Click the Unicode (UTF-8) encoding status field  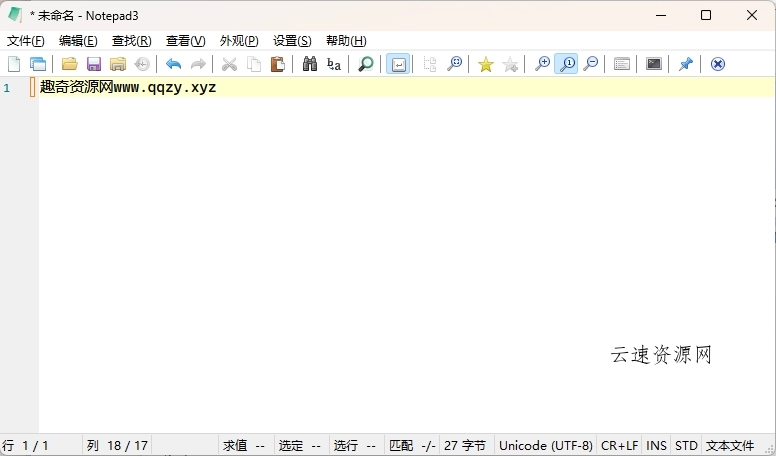(x=546, y=446)
